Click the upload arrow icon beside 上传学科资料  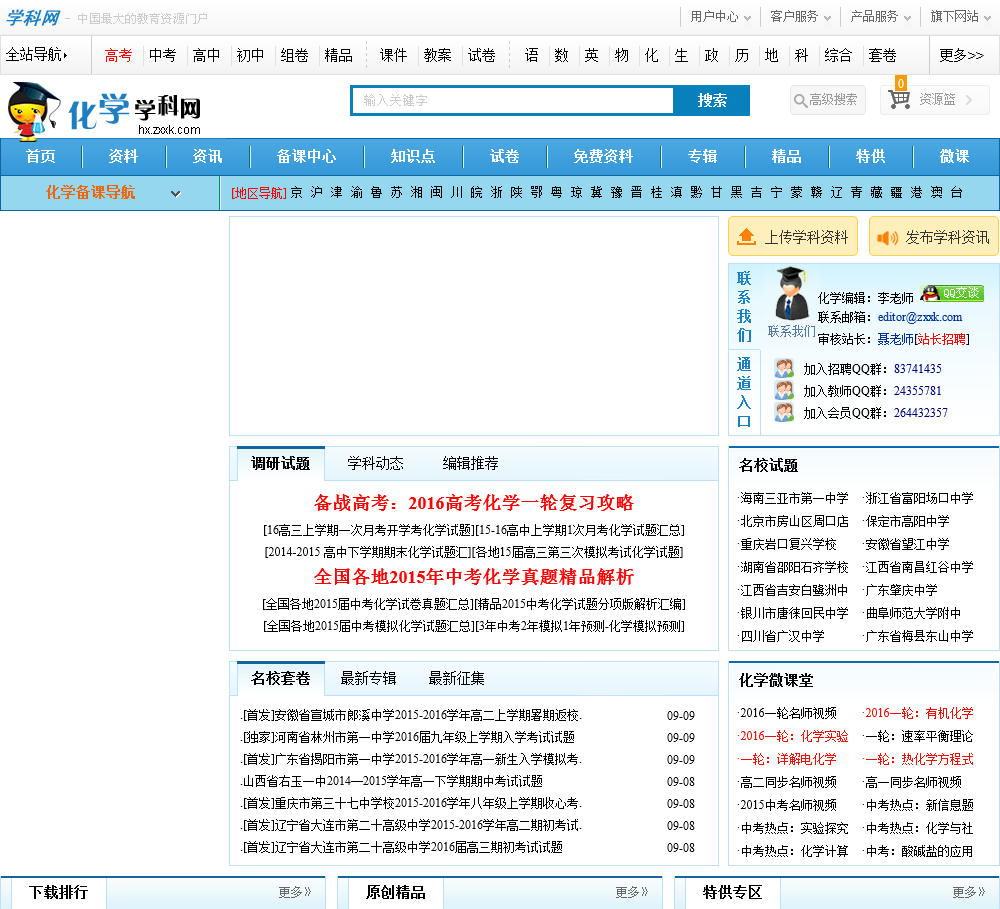[746, 237]
